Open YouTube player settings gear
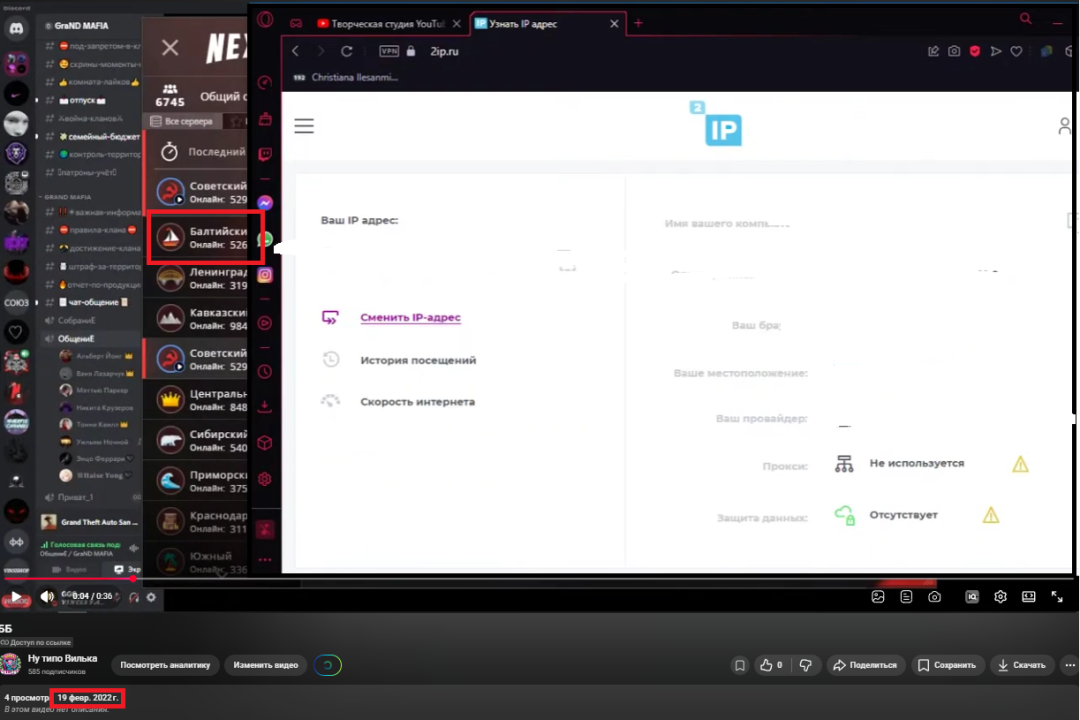Screen dimensions: 1080x720 coord(1000,597)
